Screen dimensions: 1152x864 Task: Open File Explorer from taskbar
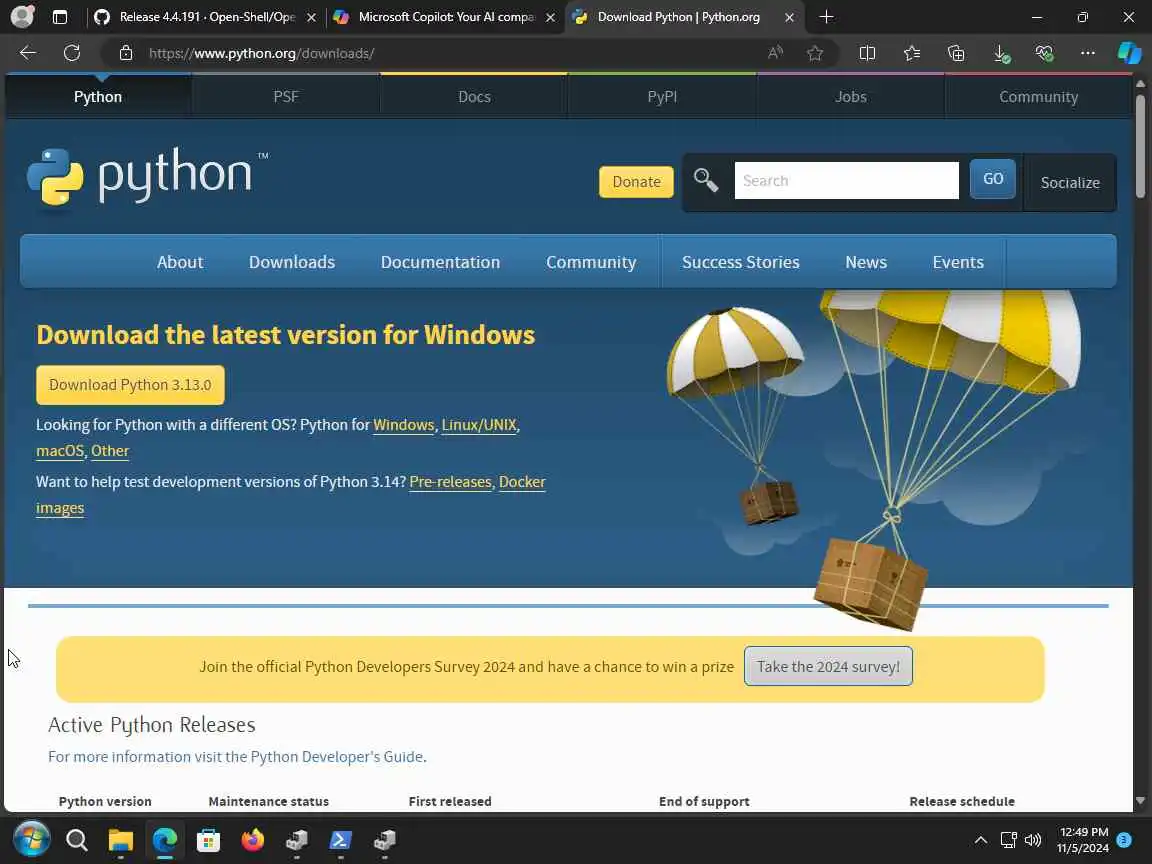coord(120,839)
